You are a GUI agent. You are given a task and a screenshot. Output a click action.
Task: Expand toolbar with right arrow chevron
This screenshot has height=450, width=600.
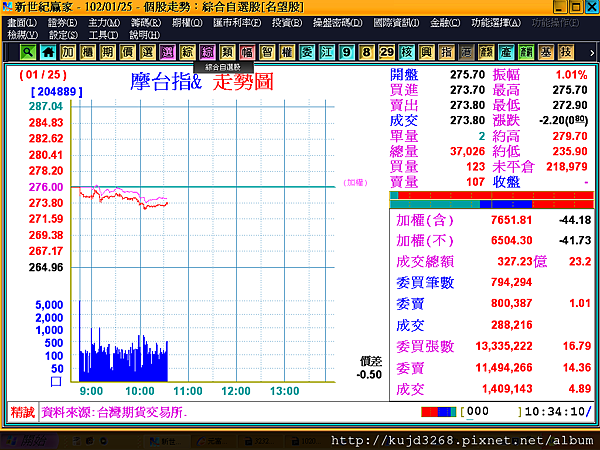coord(592,53)
